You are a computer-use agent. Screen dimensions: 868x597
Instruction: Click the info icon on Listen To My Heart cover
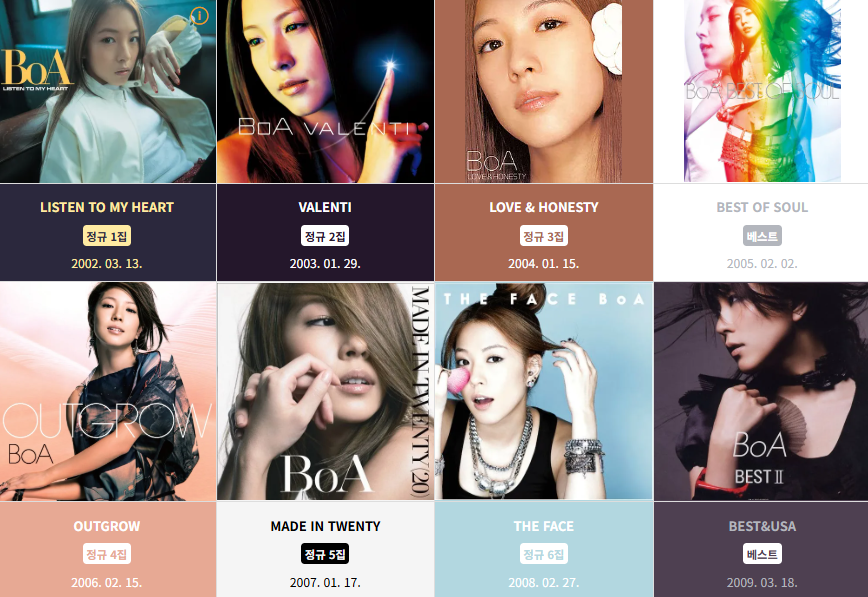click(x=199, y=16)
